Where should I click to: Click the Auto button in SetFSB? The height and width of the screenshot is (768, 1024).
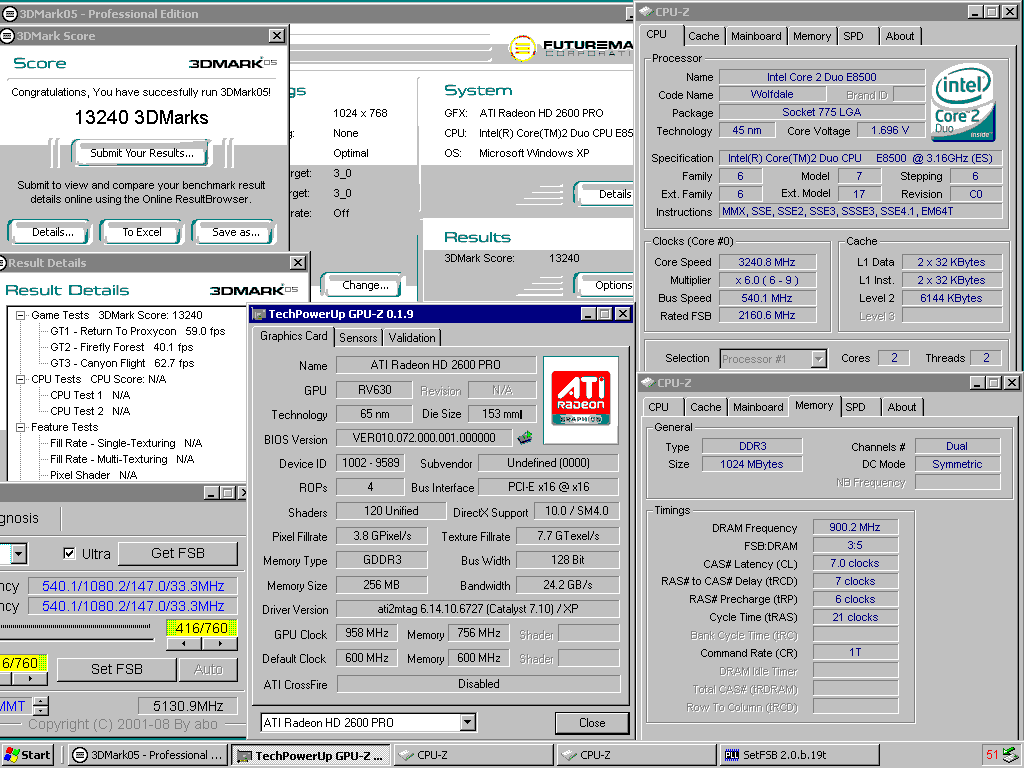click(208, 669)
